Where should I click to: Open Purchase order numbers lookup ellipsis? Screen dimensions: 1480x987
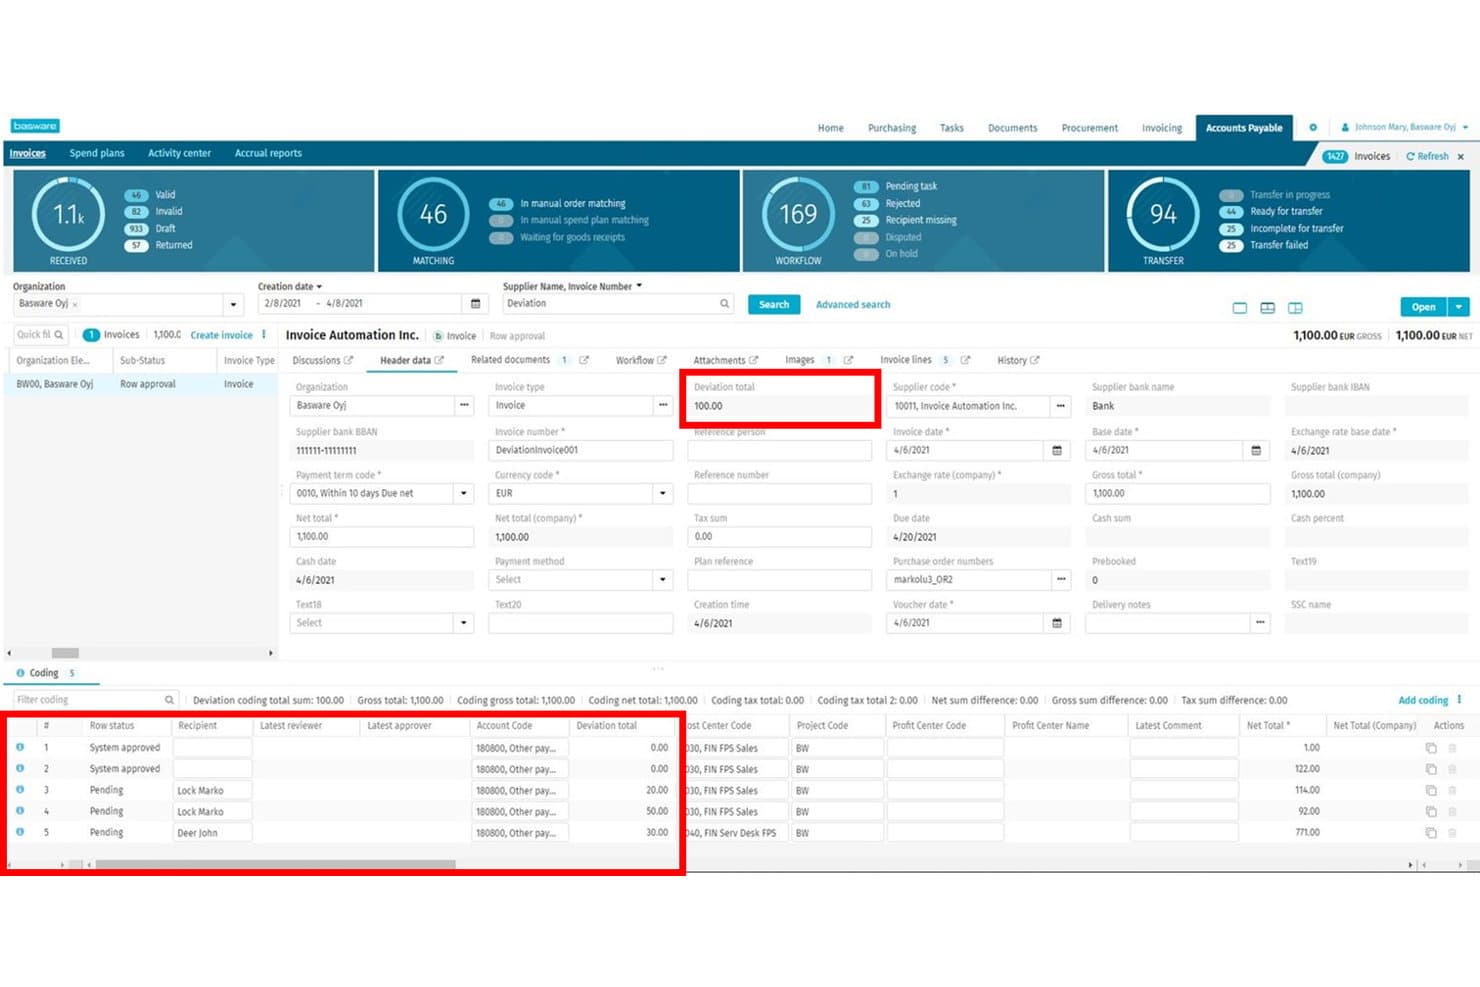[x=1061, y=580]
